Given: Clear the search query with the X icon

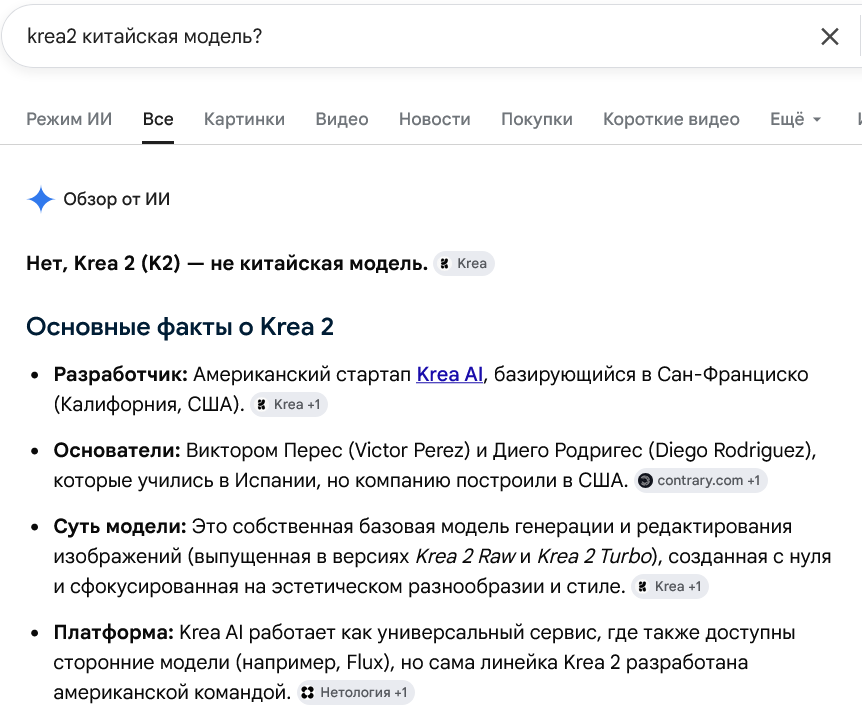Looking at the screenshot, I should [x=830, y=37].
